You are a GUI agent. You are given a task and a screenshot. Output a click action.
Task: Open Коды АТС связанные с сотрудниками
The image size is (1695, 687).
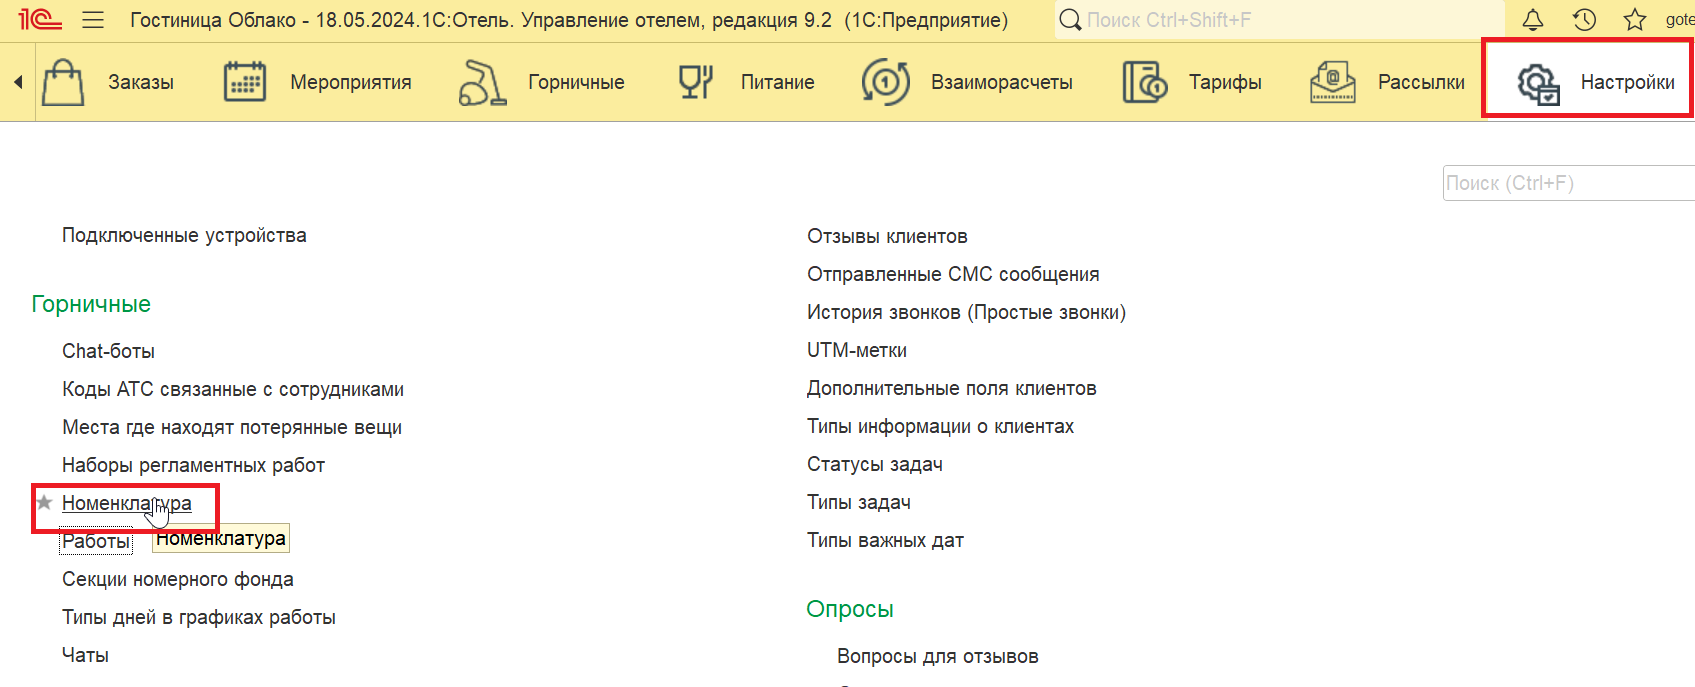pyautogui.click(x=233, y=389)
